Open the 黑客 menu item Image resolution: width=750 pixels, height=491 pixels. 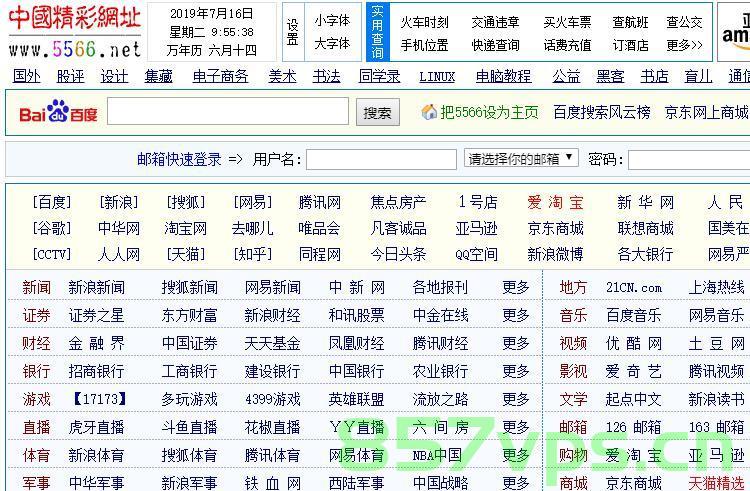click(610, 76)
